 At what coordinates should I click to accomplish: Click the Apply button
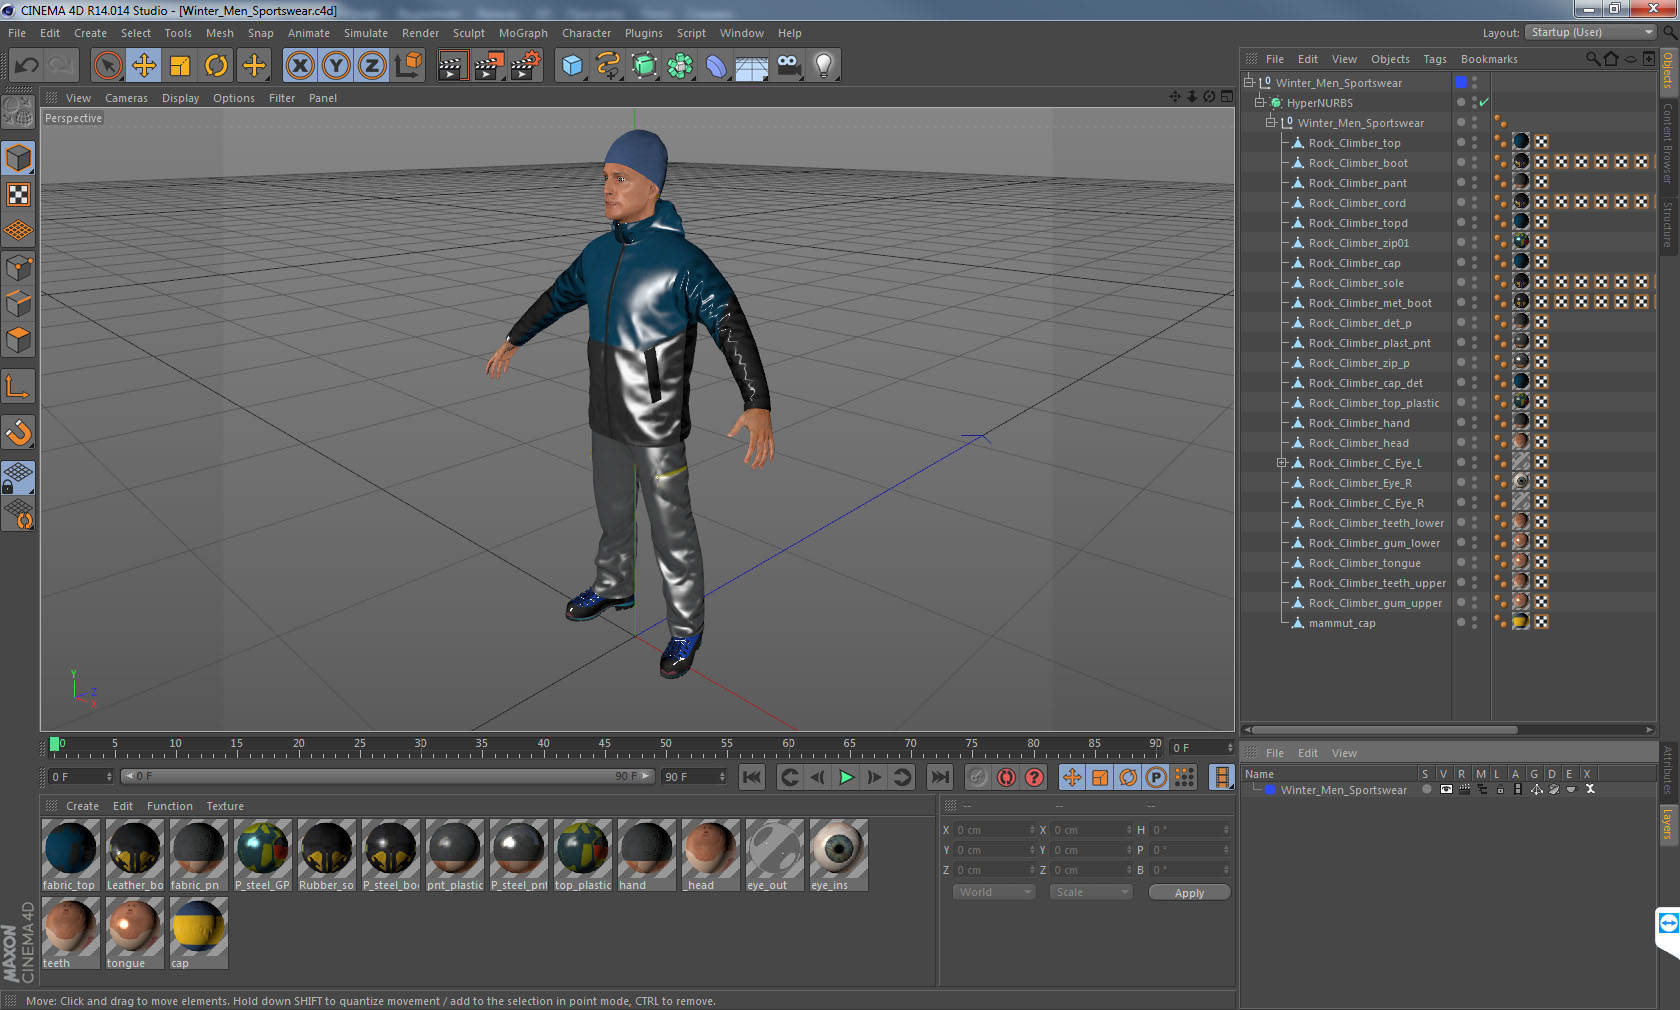click(1189, 893)
